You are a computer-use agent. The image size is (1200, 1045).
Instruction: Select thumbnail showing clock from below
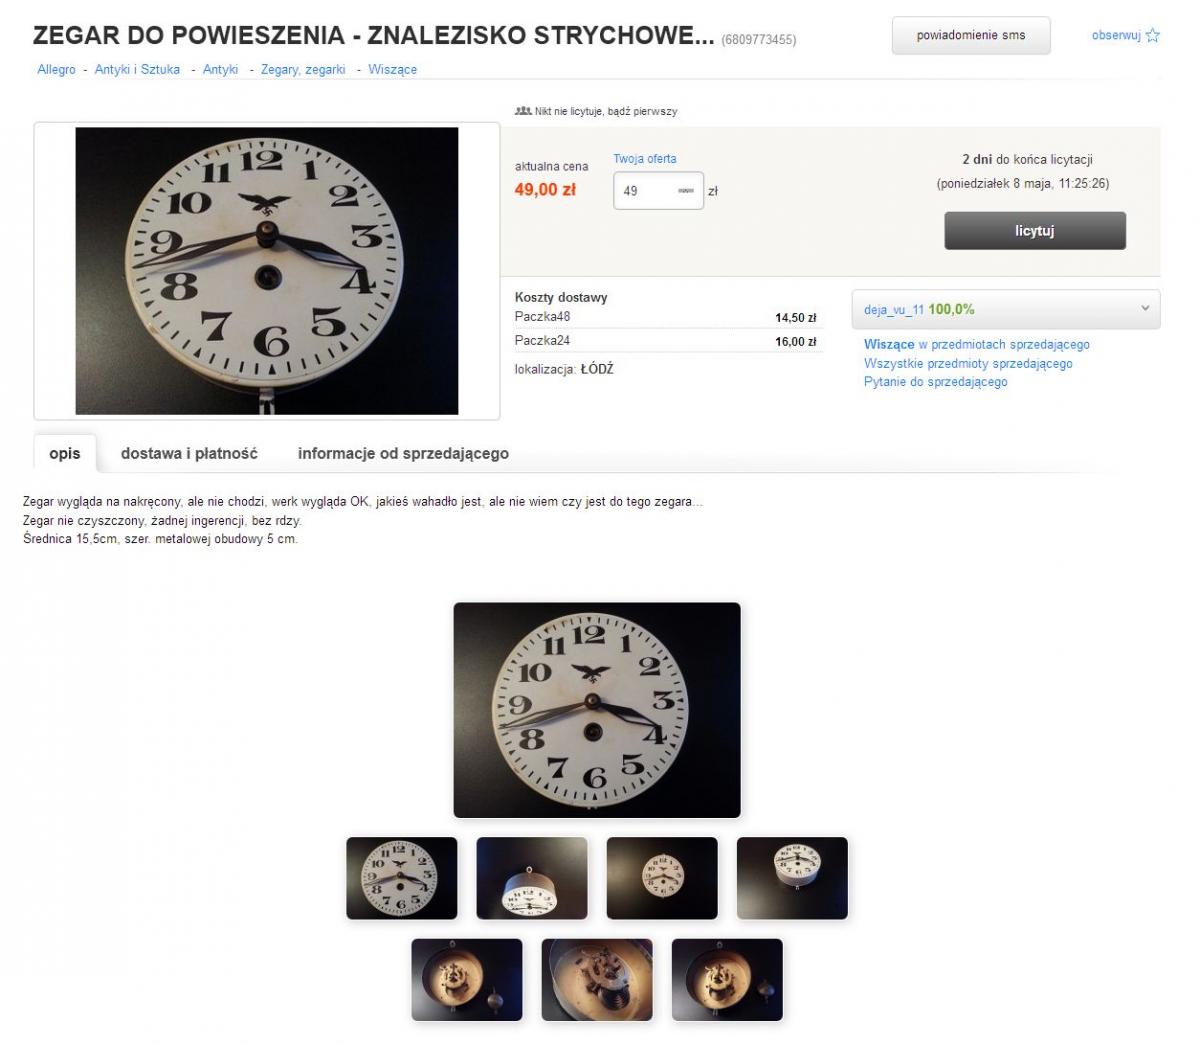(x=532, y=878)
